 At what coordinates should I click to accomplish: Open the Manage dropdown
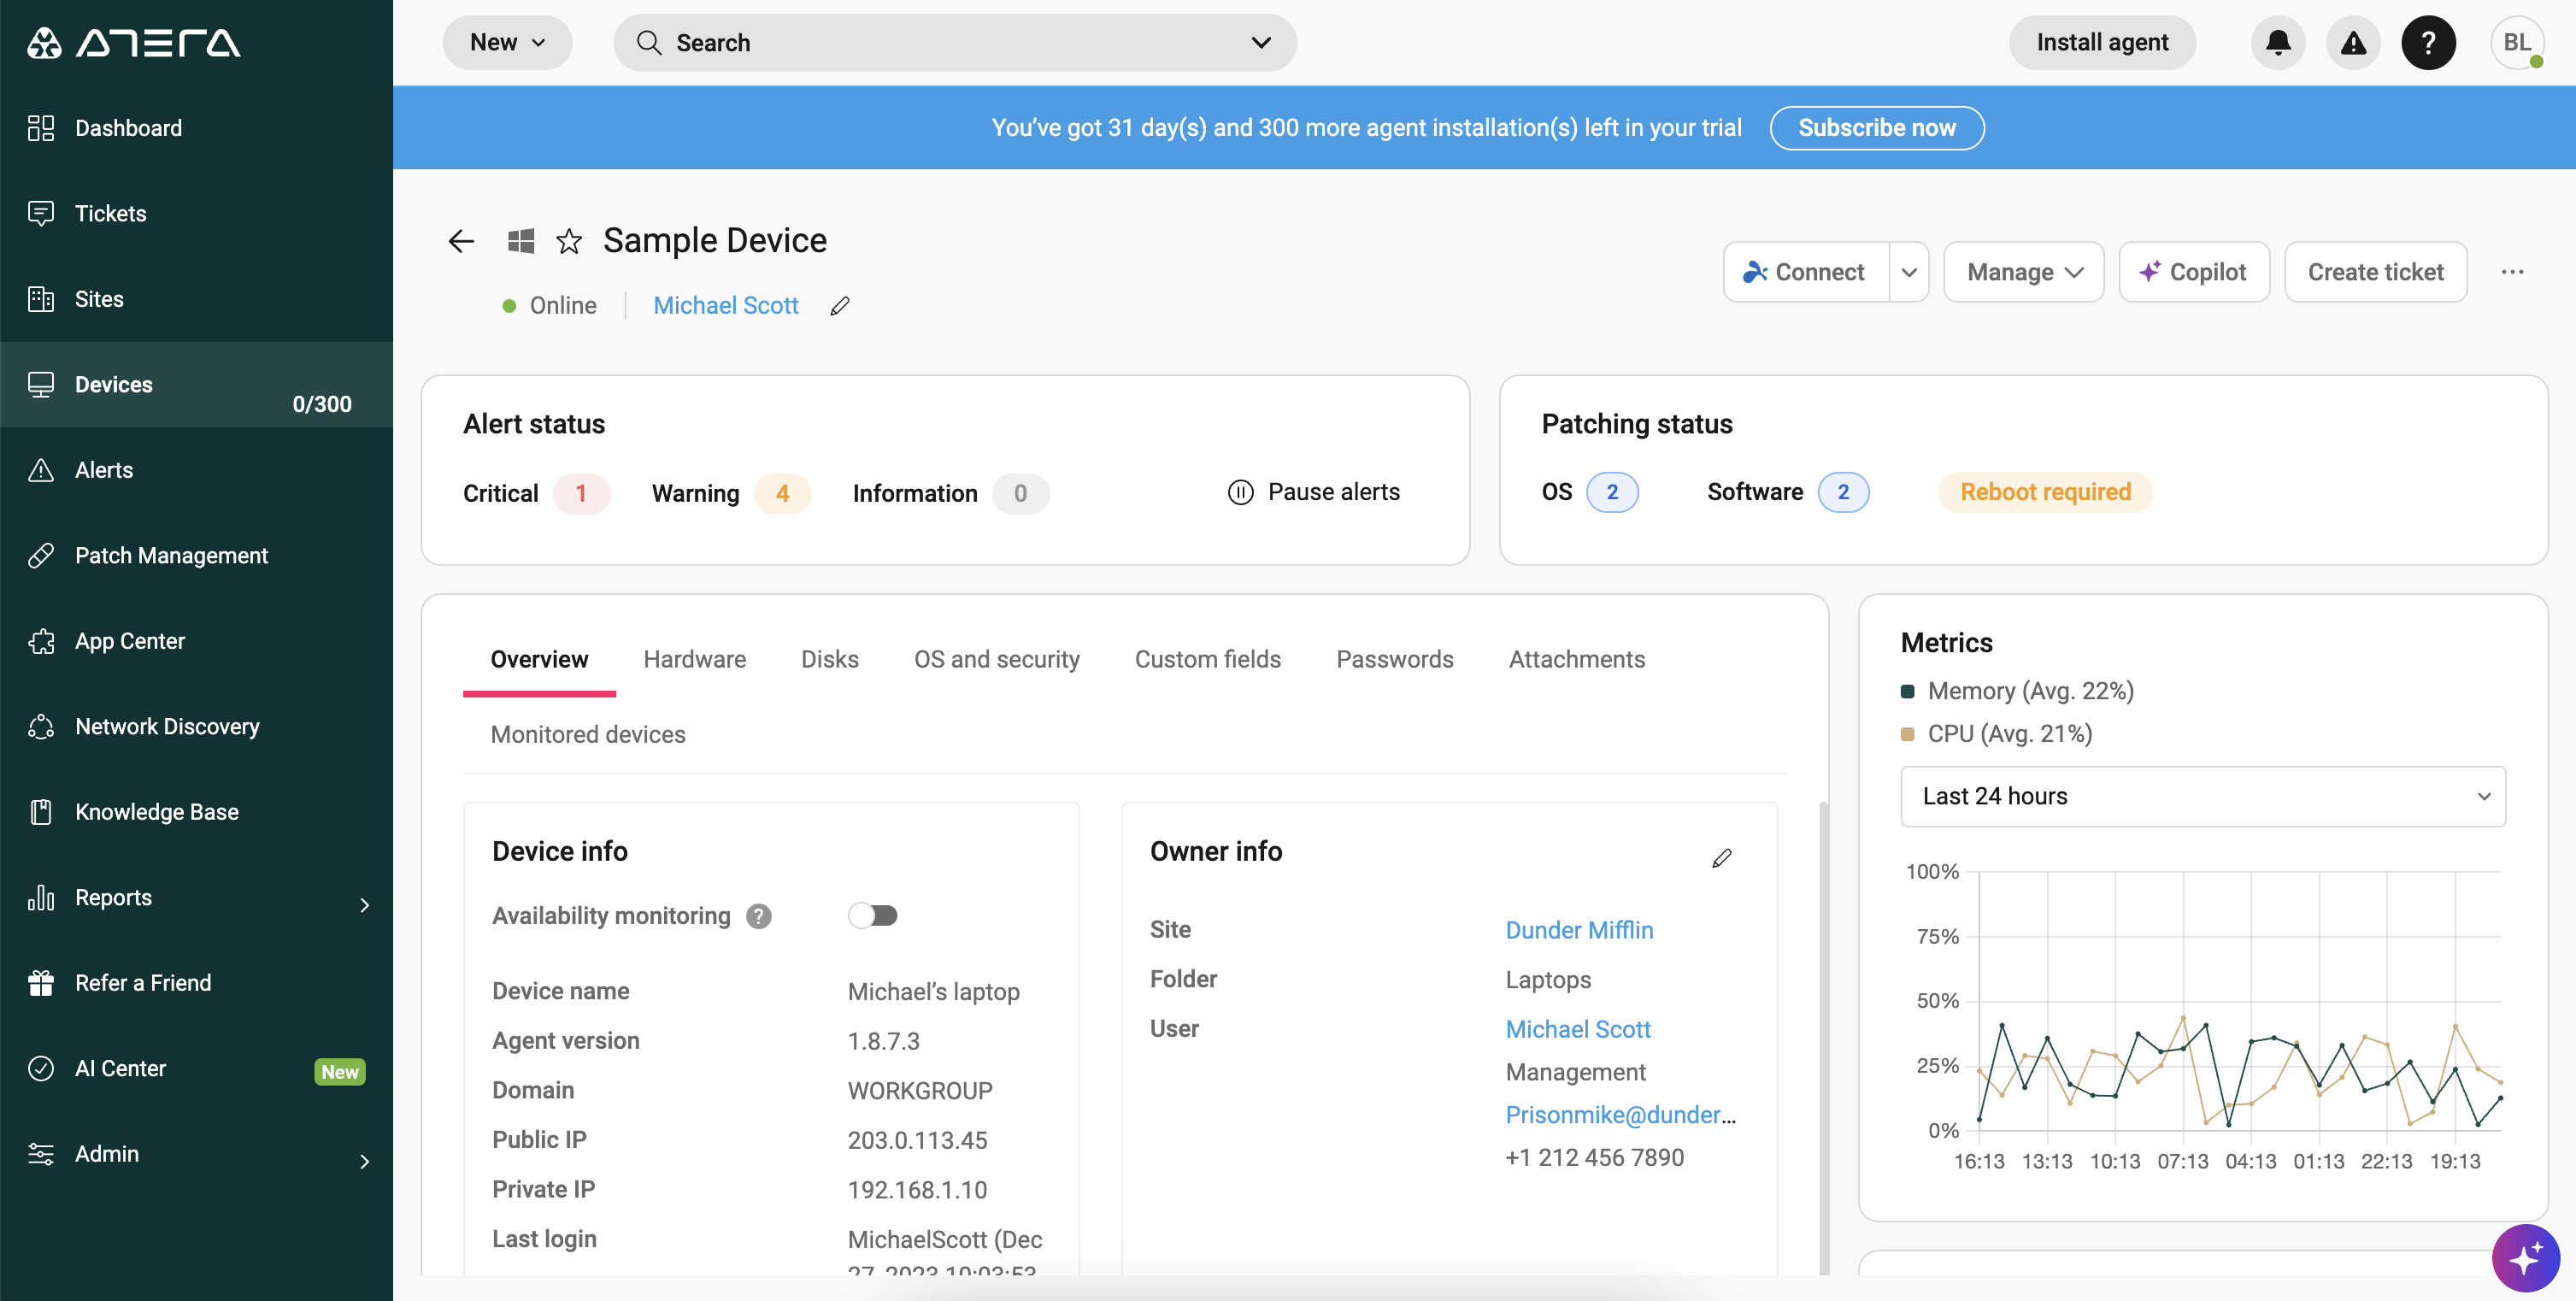pos(2023,271)
